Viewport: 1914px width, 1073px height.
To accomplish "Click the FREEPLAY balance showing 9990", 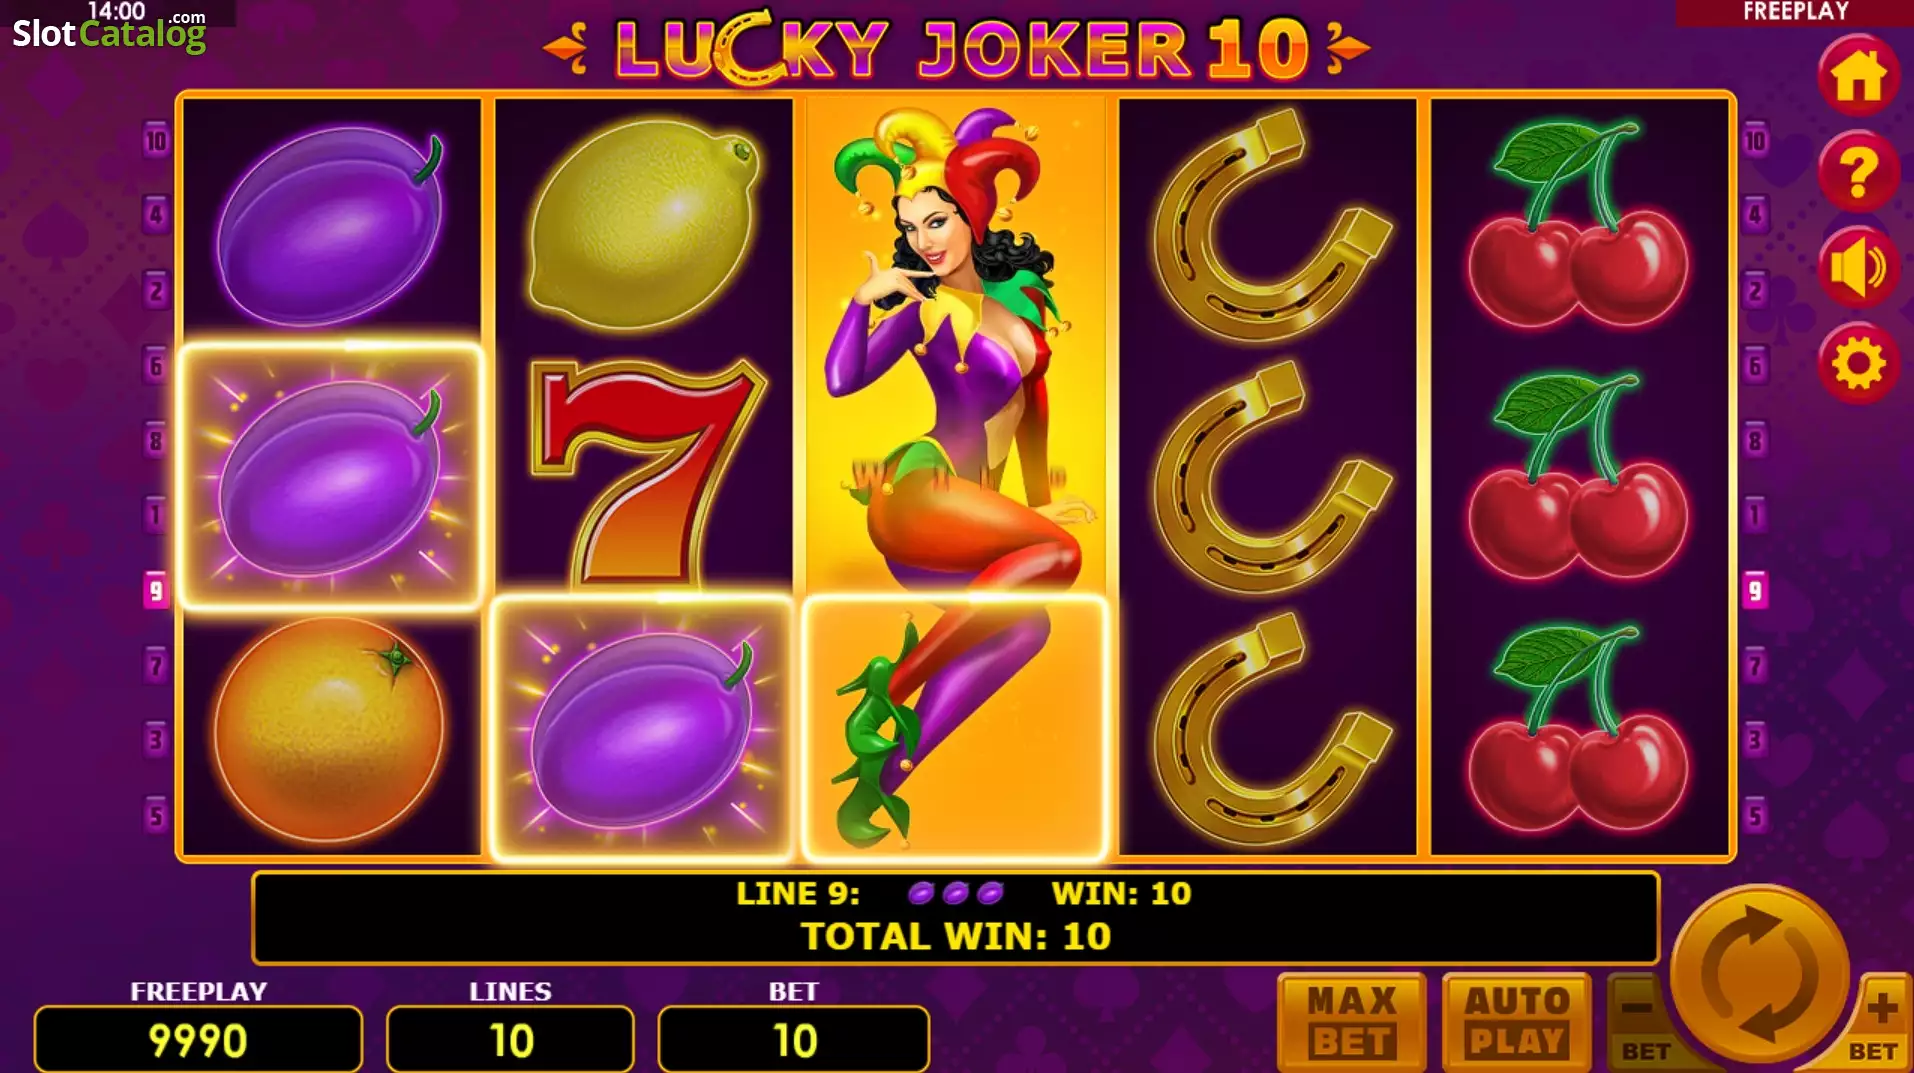I will (x=198, y=1040).
